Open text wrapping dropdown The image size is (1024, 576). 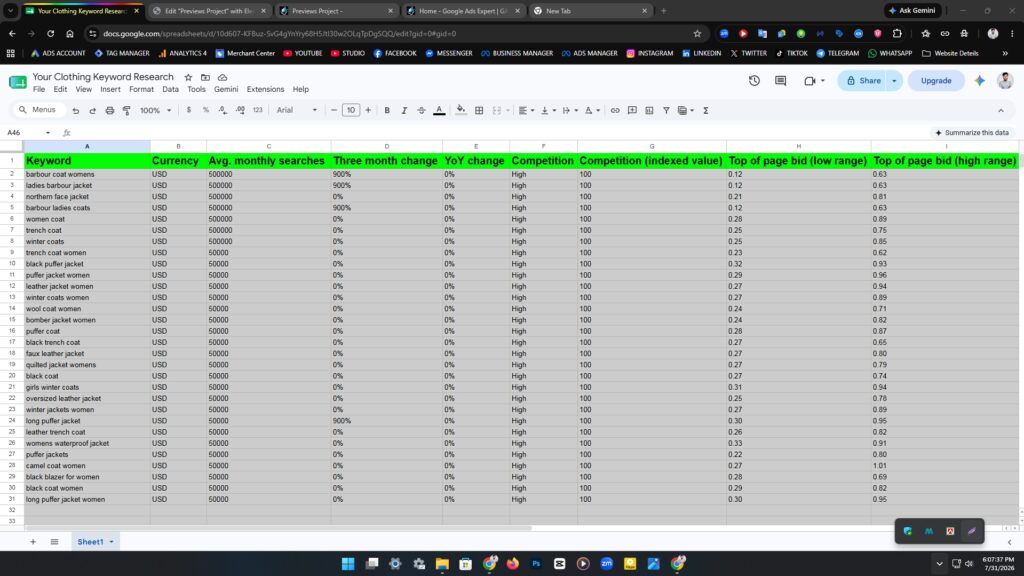click(x=570, y=110)
